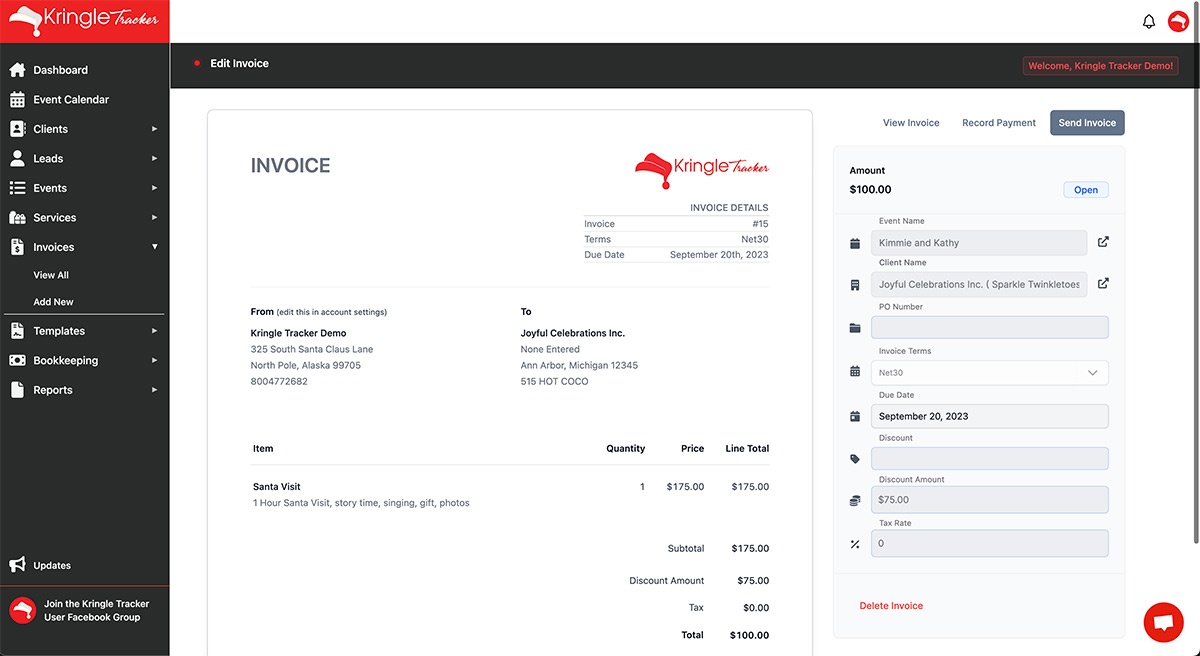The image size is (1200, 656).
Task: Click the Delete Invoice link
Action: (x=891, y=606)
